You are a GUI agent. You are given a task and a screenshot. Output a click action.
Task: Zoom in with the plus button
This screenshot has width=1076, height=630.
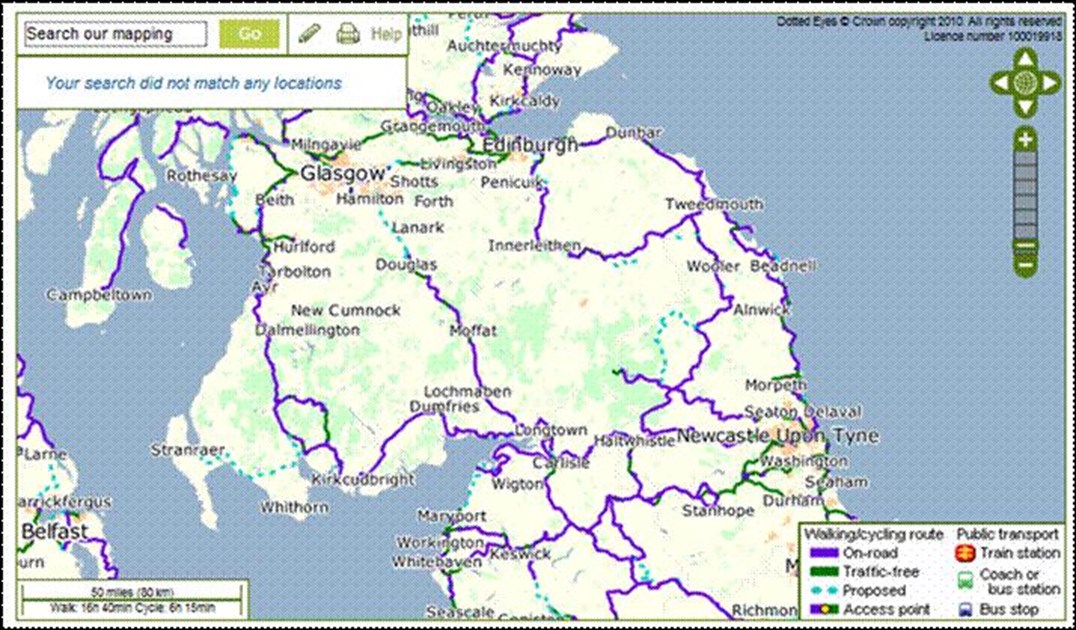tap(1025, 141)
